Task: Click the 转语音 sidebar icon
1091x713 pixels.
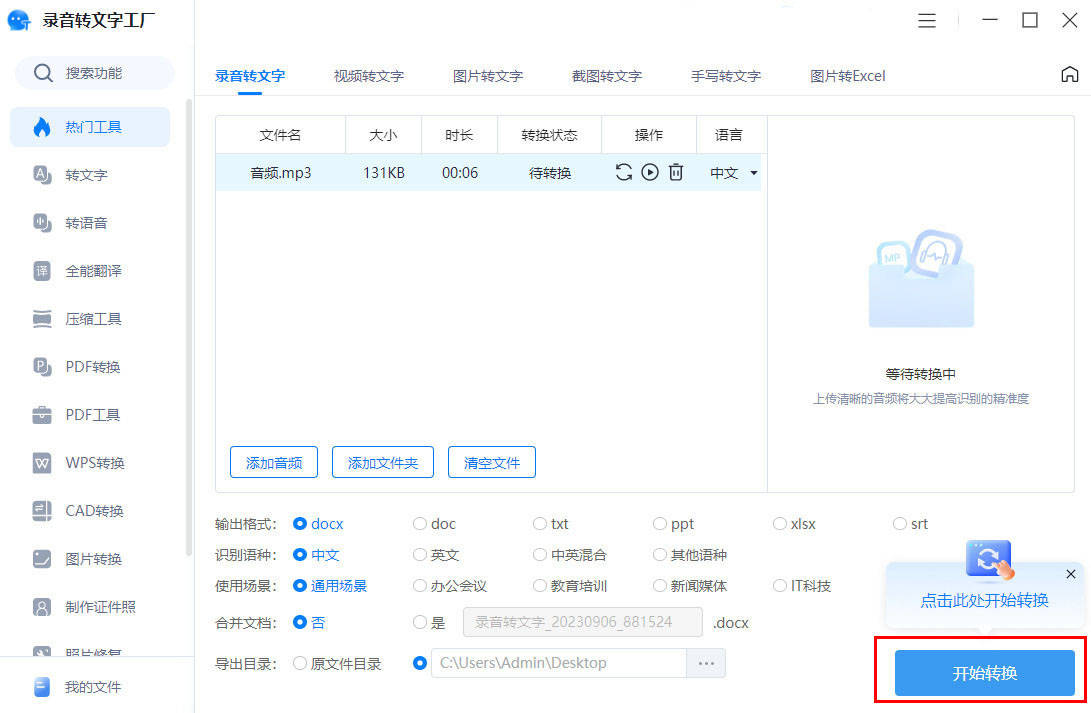Action: 42,223
